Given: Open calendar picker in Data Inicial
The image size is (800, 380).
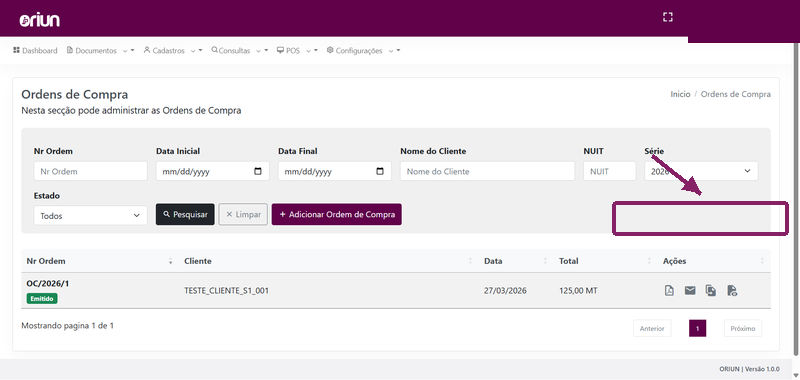Looking at the screenshot, I should pyautogui.click(x=258, y=171).
